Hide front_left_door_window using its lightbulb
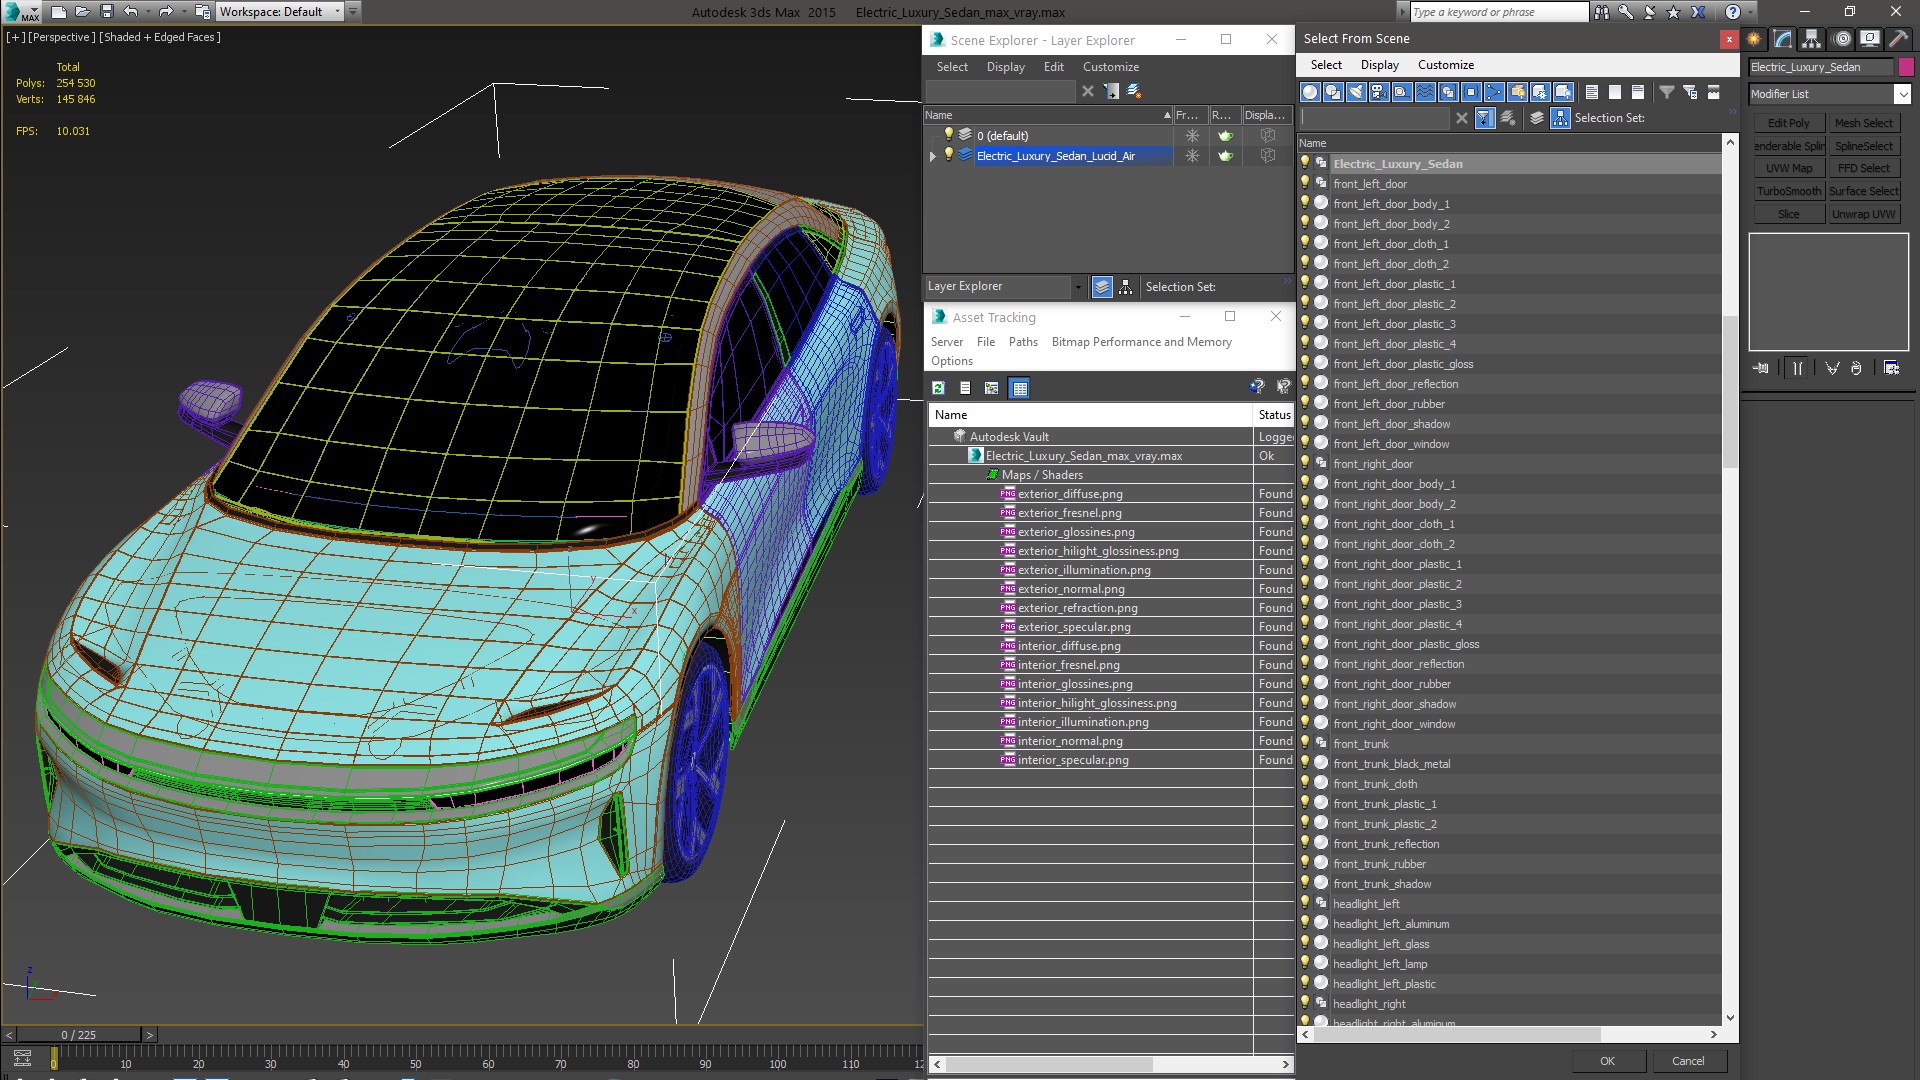This screenshot has width=1920, height=1080. 1305,443
